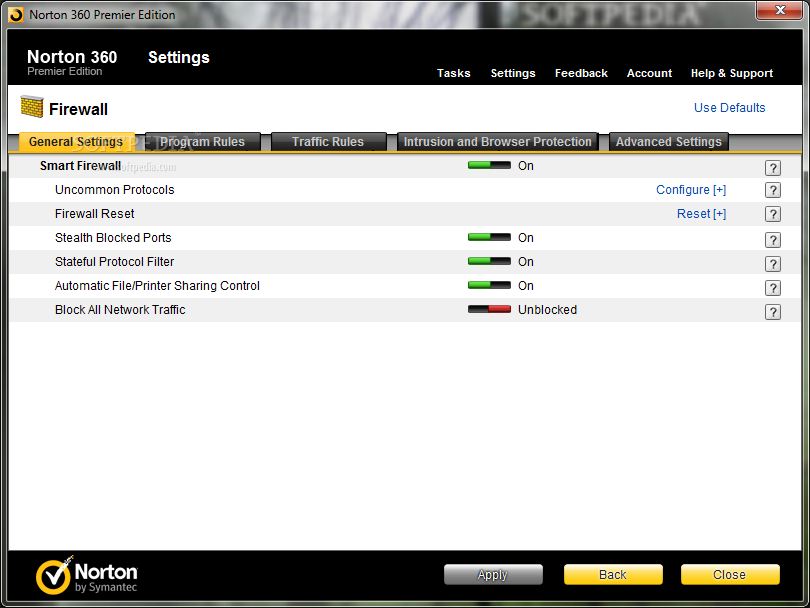Image resolution: width=810 pixels, height=608 pixels.
Task: Click the Apply button
Action: point(493,574)
